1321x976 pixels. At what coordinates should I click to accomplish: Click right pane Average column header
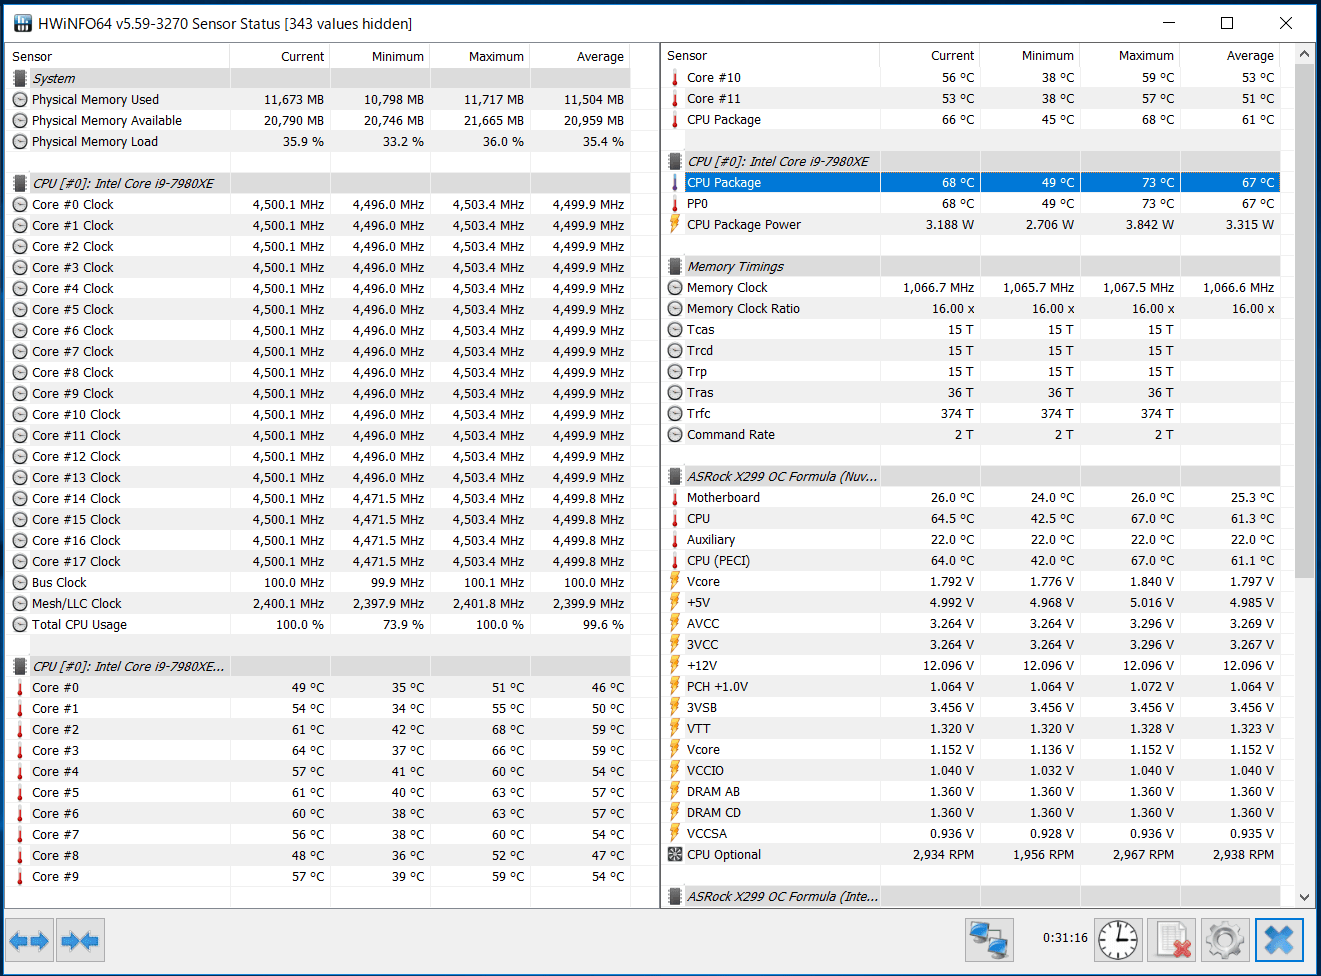click(1230, 55)
